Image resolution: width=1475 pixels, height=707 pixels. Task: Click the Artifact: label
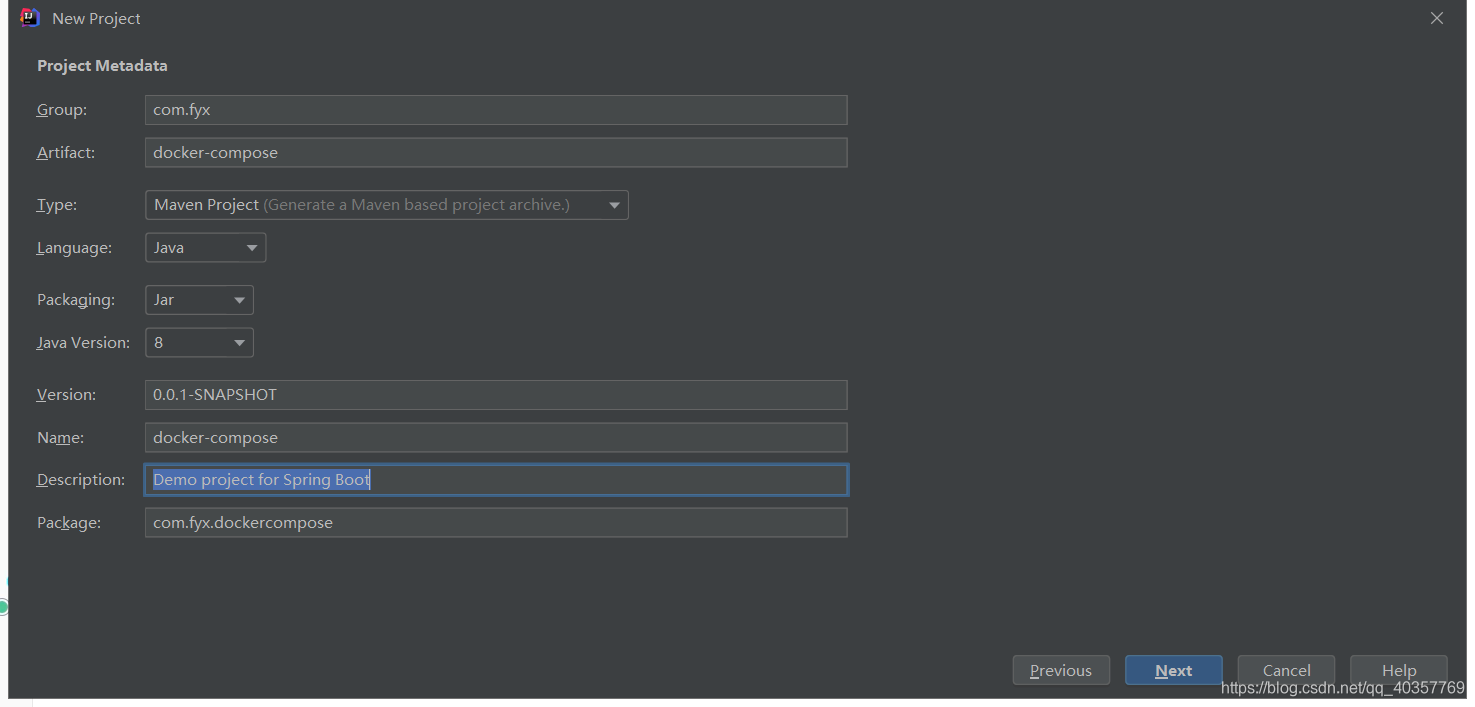66,153
